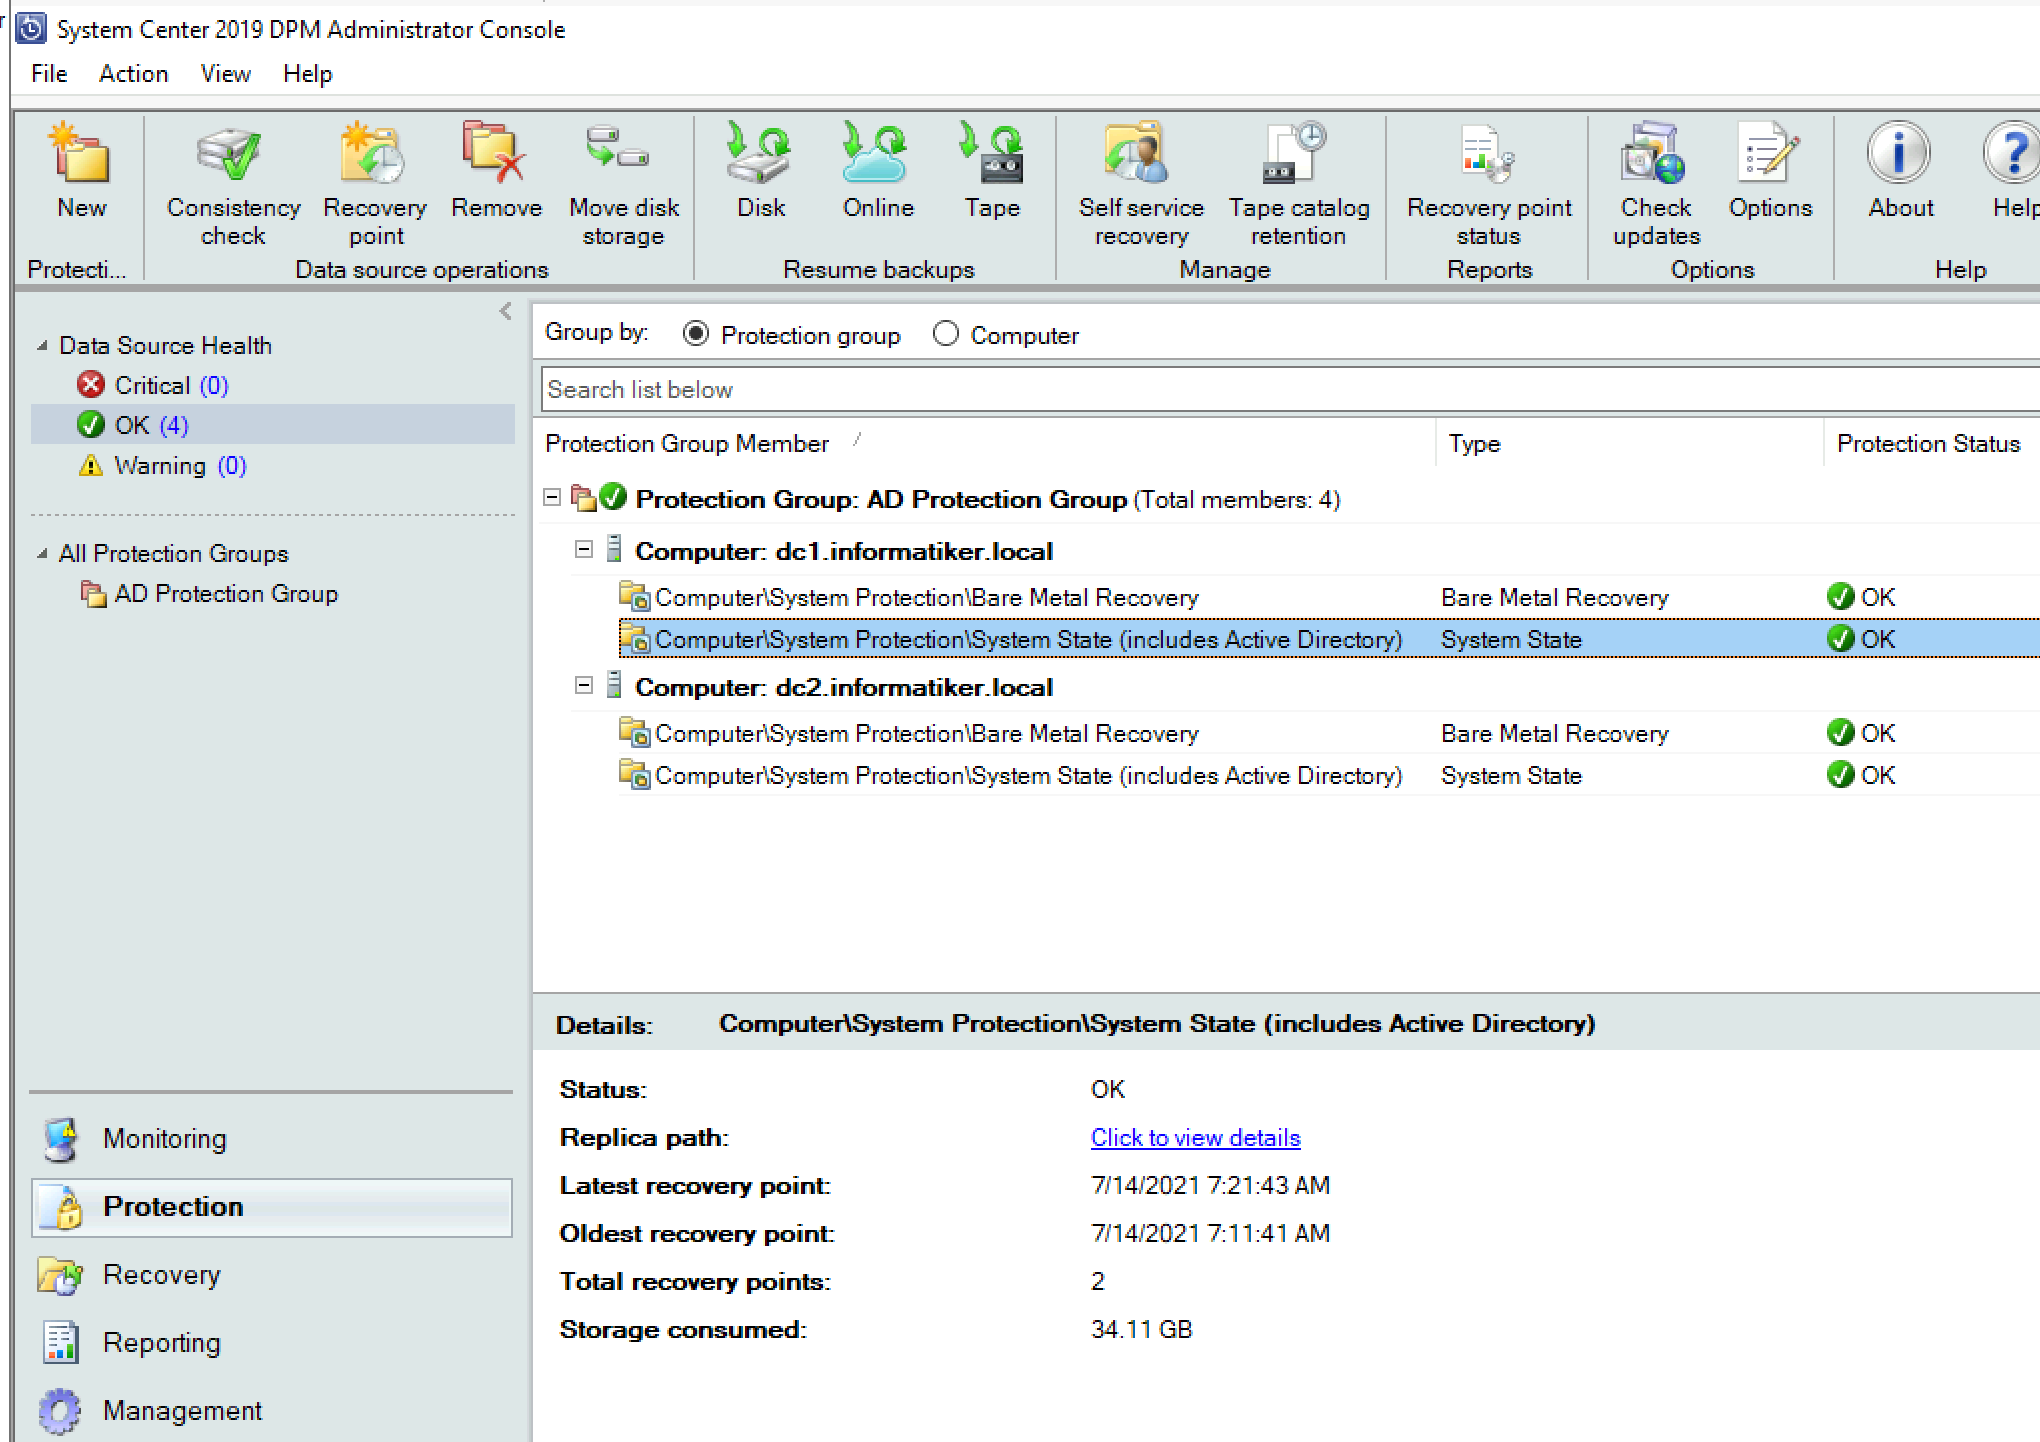Click Oldest recovery point 7:11:41 AM value
This screenshot has width=2040, height=1442.
point(1210,1233)
